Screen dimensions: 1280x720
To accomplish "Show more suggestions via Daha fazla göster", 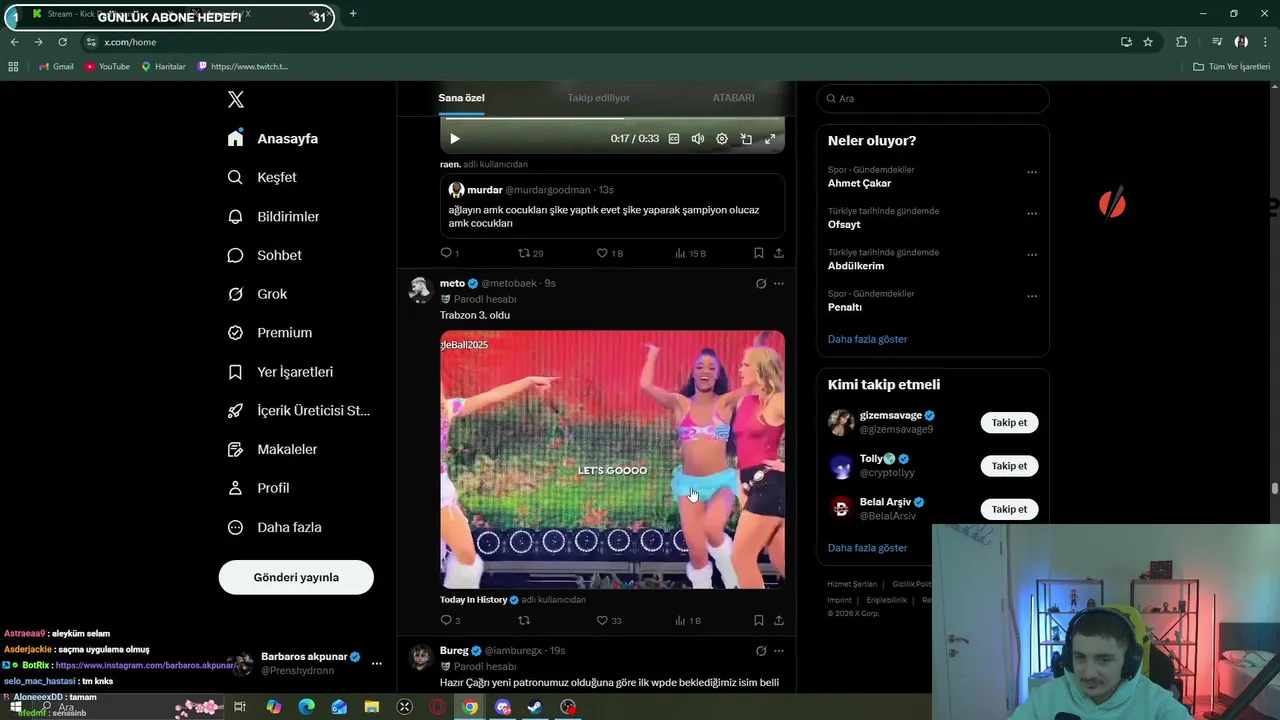I will click(867, 548).
